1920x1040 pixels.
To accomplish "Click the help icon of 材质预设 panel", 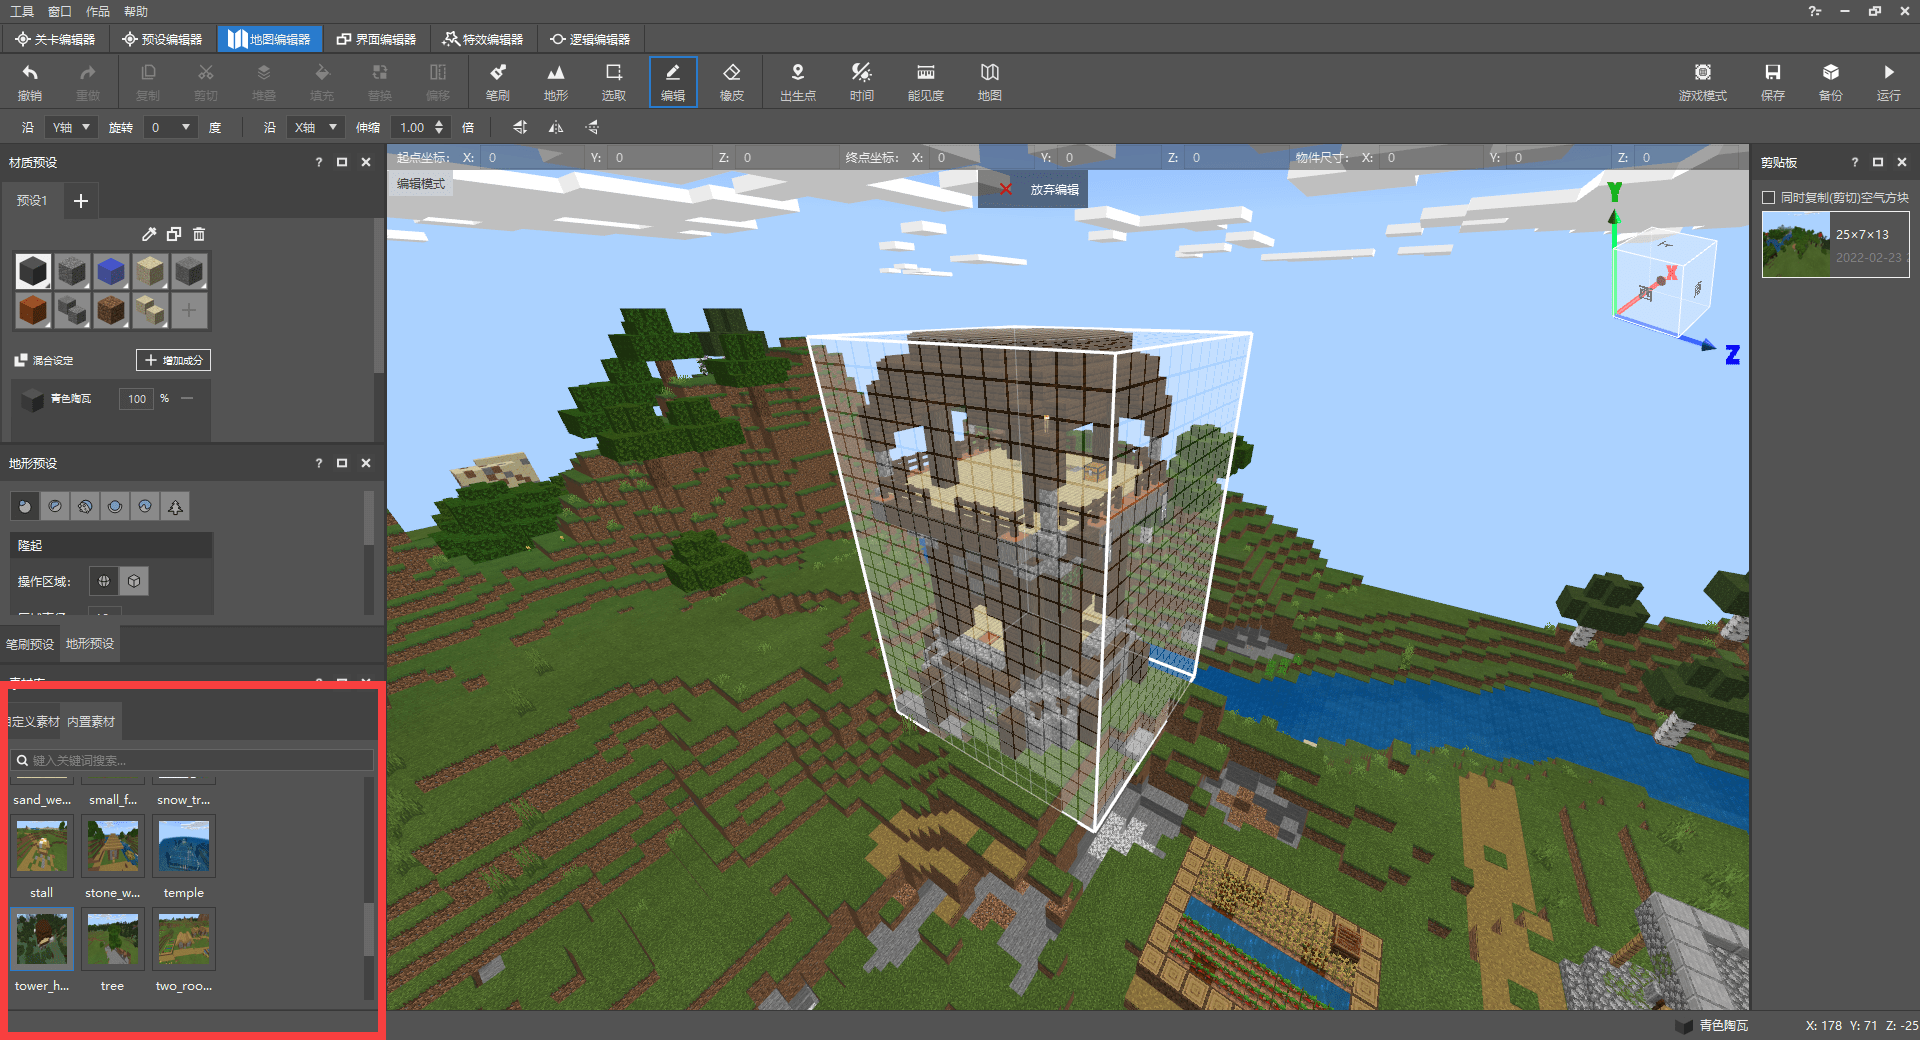I will pos(319,162).
